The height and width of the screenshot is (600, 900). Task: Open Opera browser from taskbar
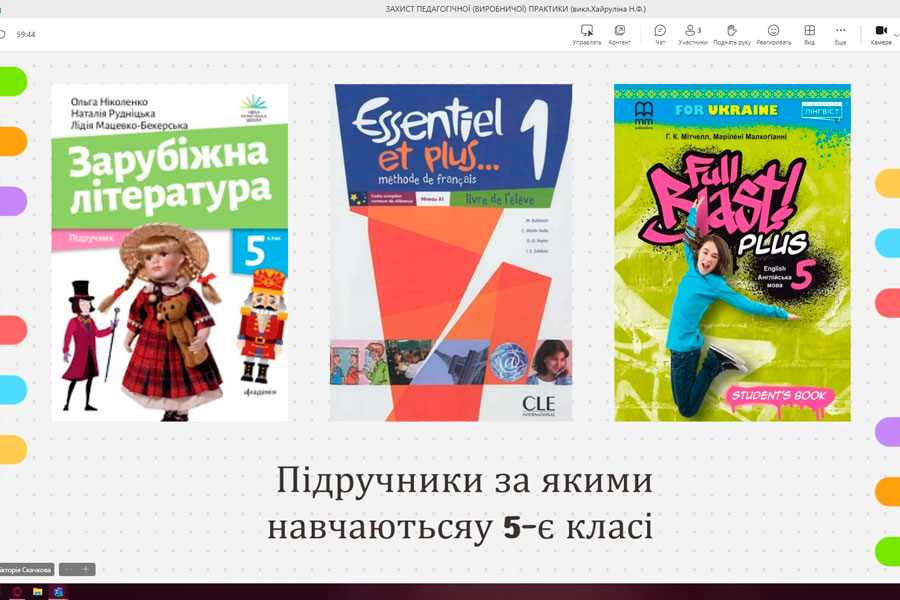coord(16,592)
